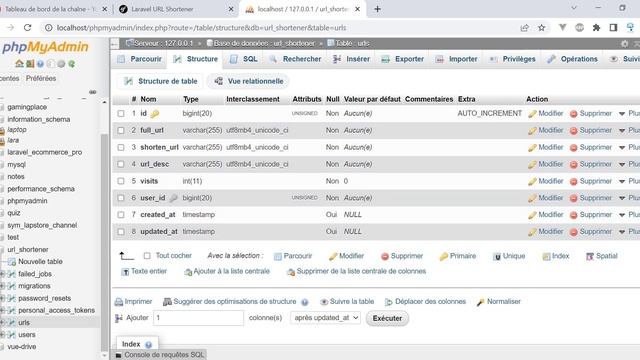Screen dimensions: 640x360
Task: Open Vue relationnelle view
Action: pyautogui.click(x=249, y=81)
